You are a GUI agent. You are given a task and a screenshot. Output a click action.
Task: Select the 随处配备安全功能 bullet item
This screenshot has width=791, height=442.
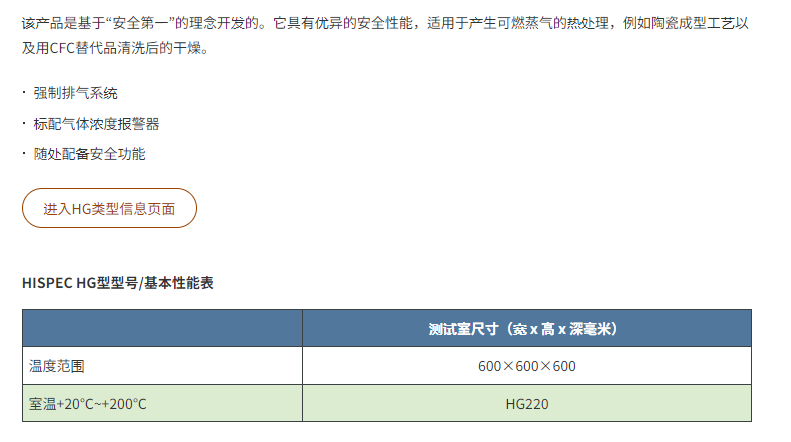[89, 154]
